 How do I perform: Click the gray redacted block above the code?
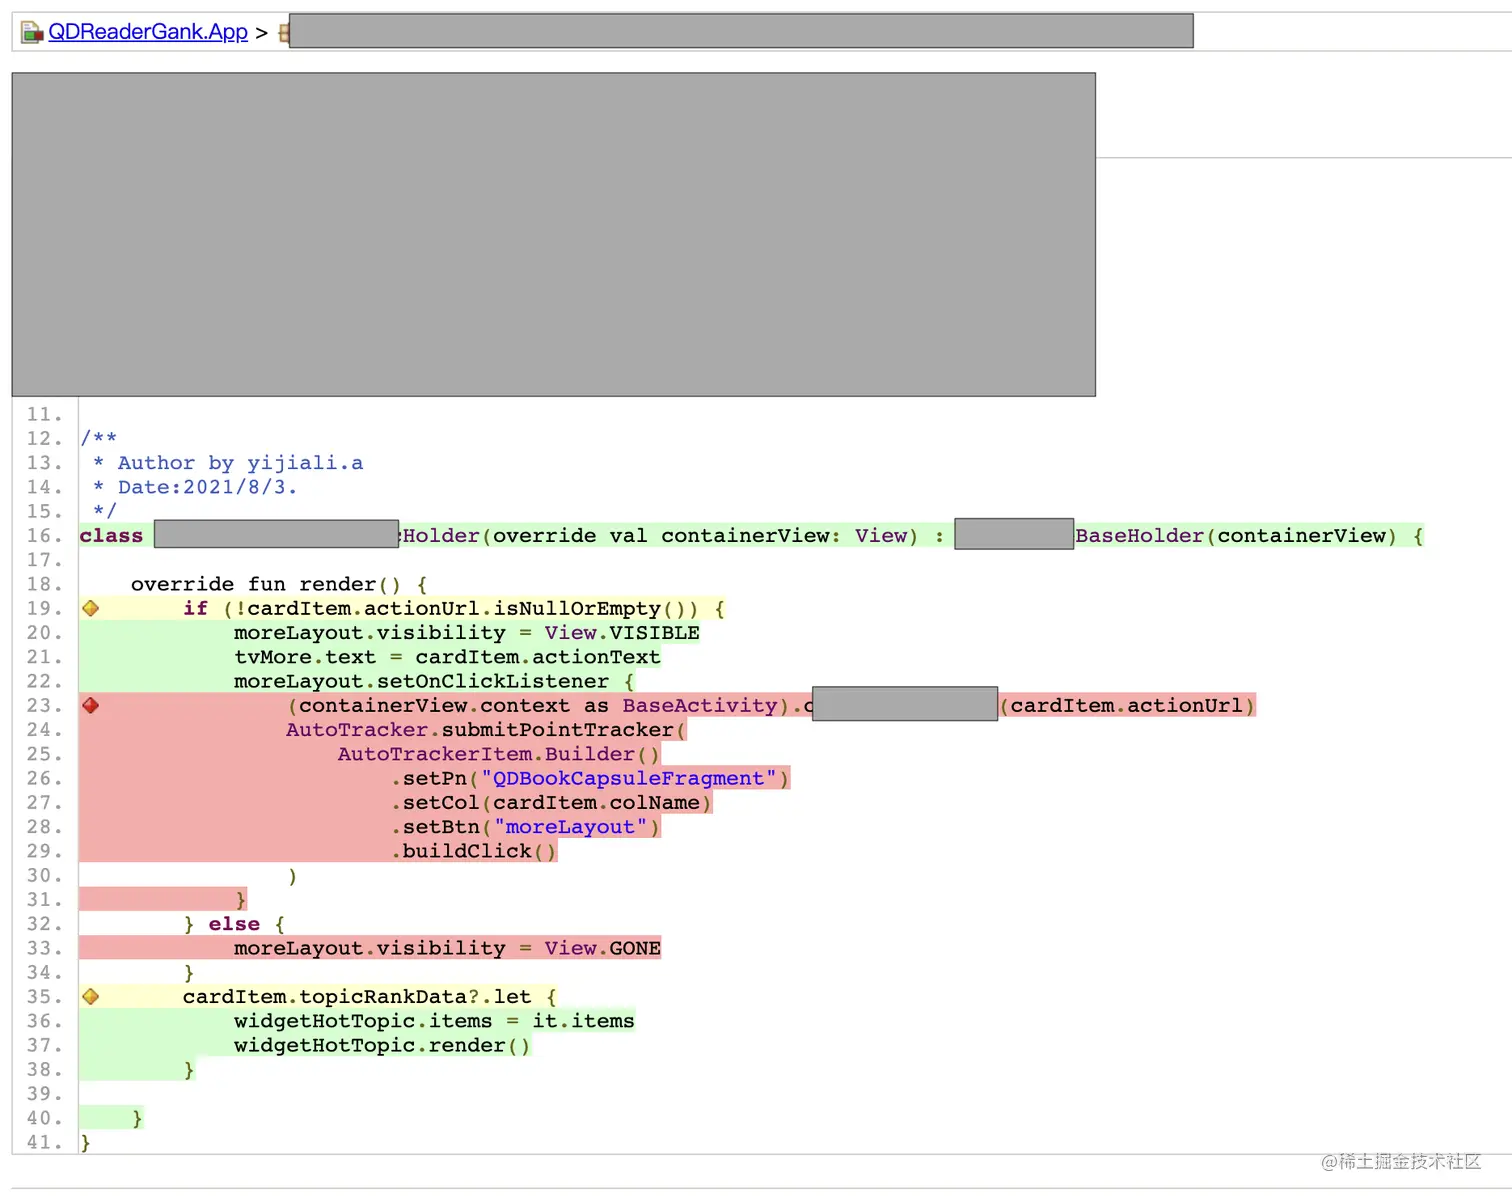[x=553, y=233]
